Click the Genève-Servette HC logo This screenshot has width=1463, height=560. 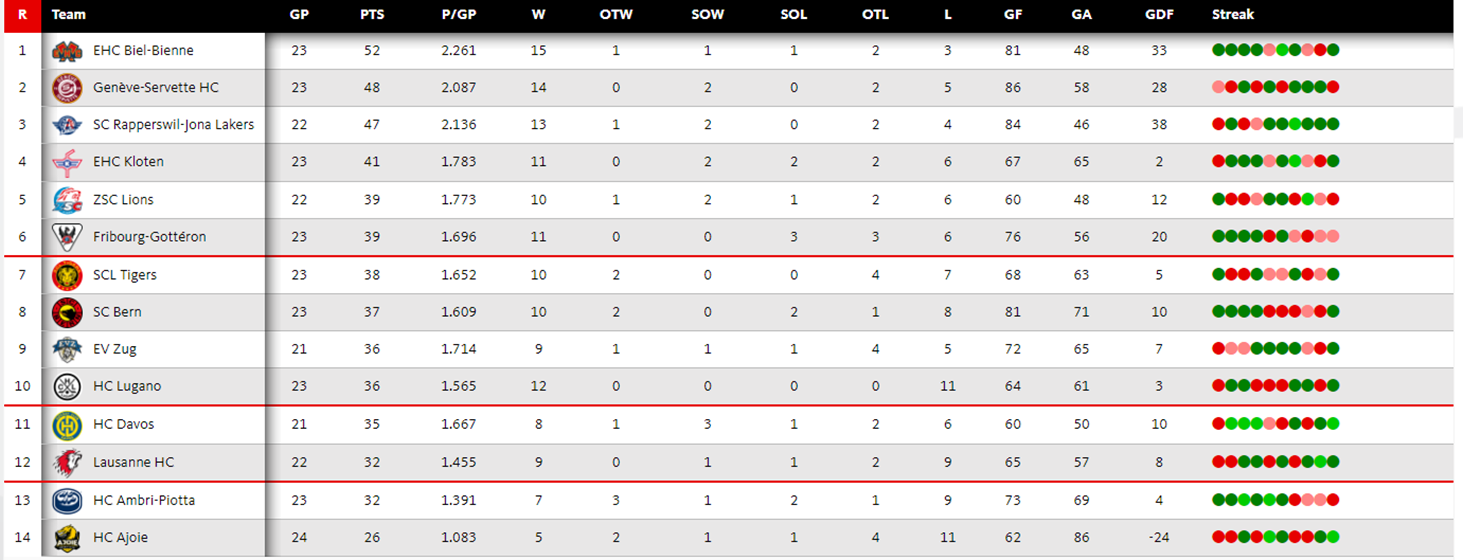pyautogui.click(x=67, y=88)
